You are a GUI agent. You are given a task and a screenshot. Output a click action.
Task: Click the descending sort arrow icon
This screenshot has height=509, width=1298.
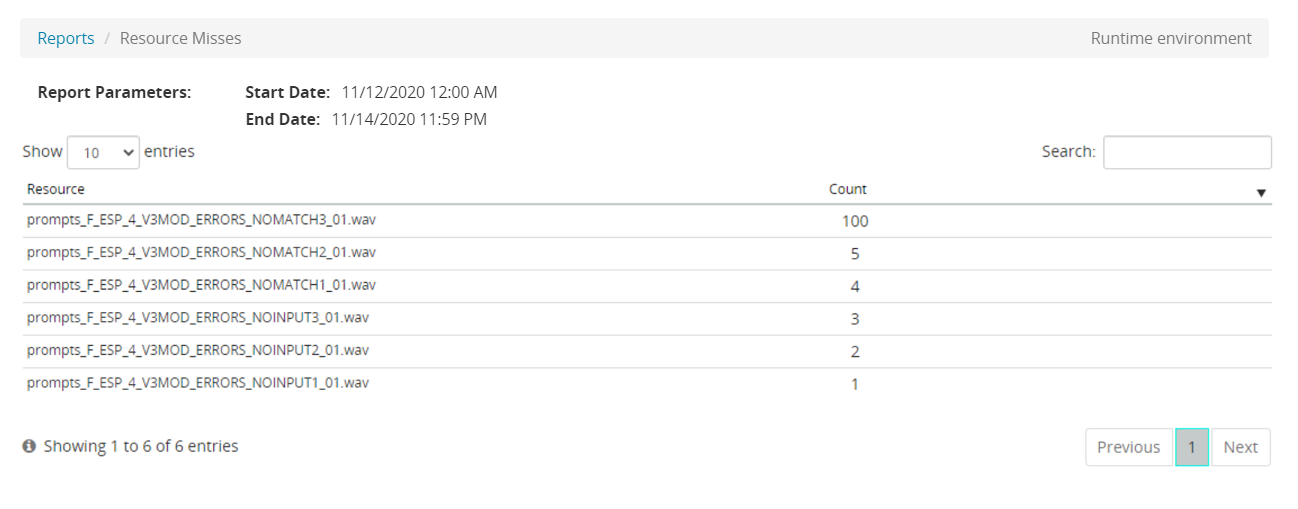coord(1261,192)
